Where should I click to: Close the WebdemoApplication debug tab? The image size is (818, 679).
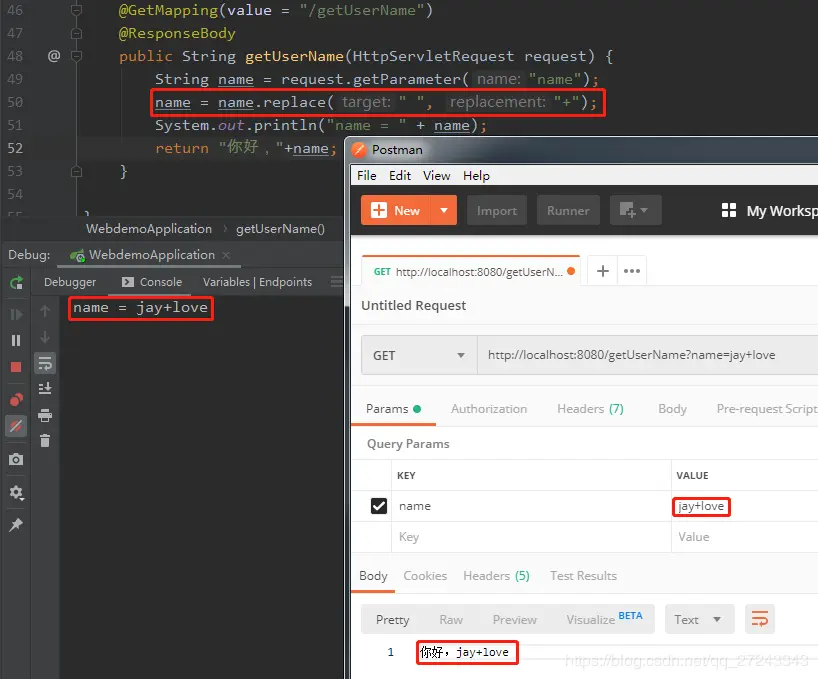(226, 255)
